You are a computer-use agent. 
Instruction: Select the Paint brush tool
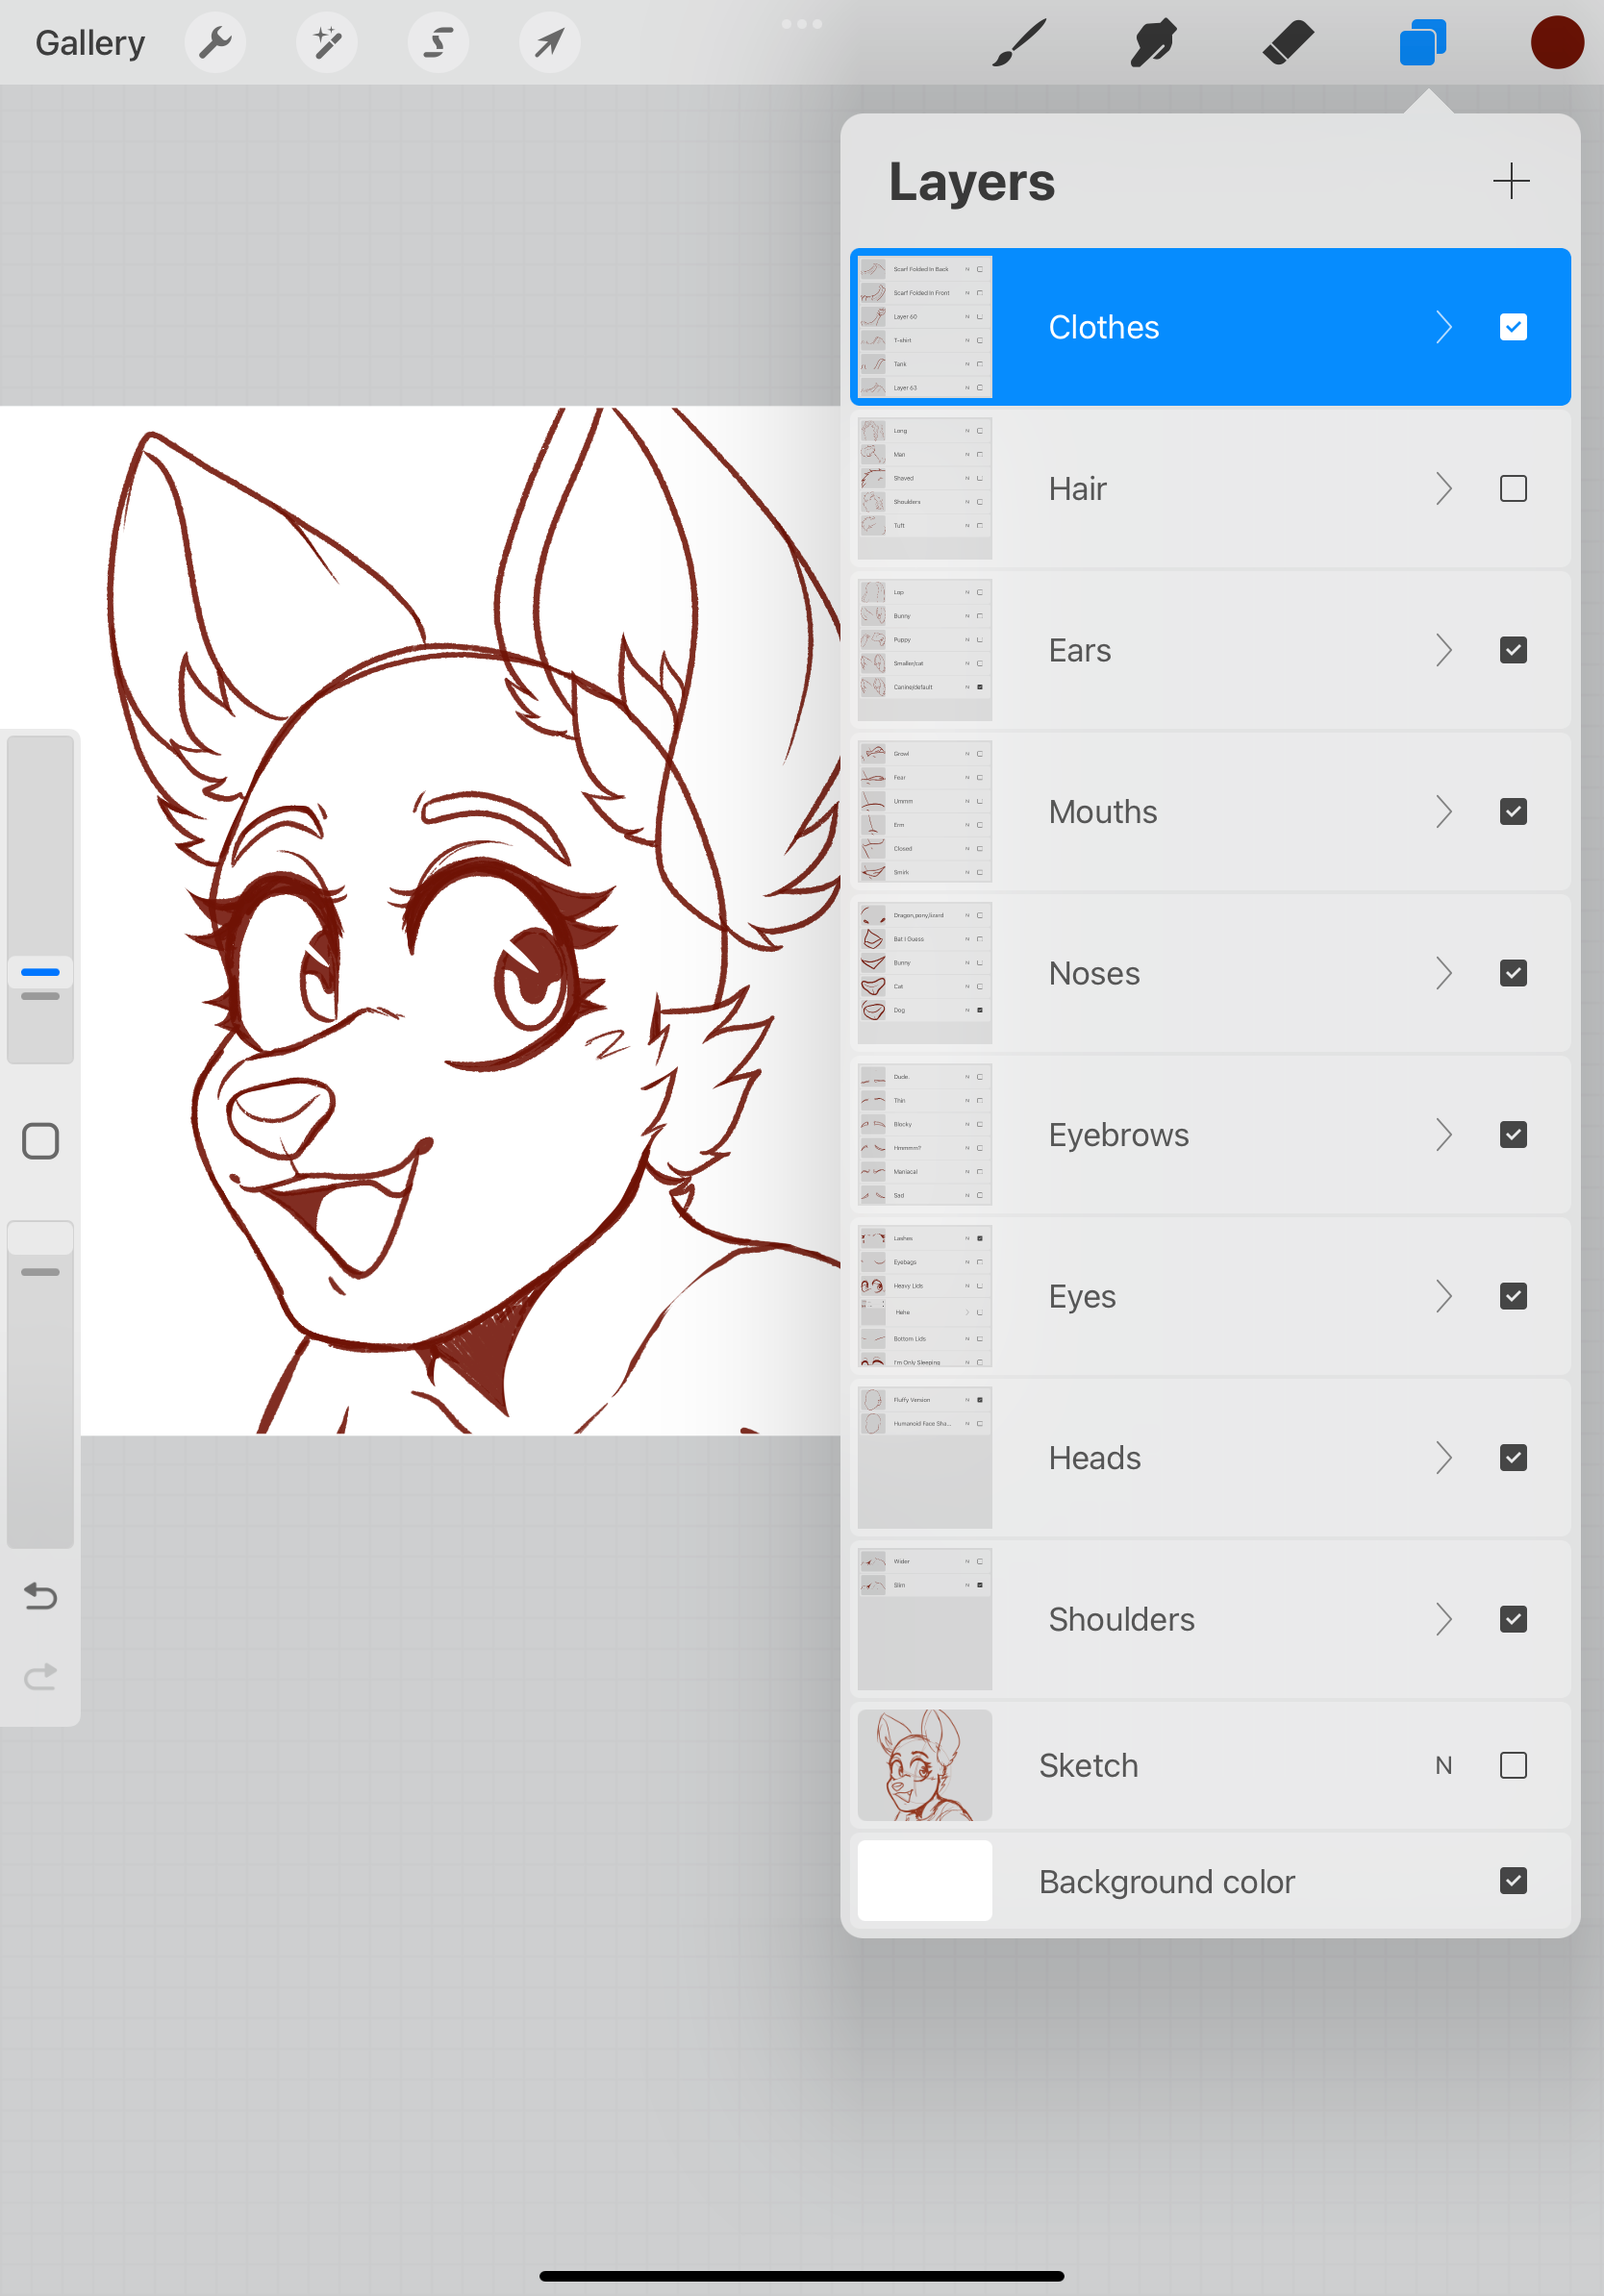point(1020,42)
